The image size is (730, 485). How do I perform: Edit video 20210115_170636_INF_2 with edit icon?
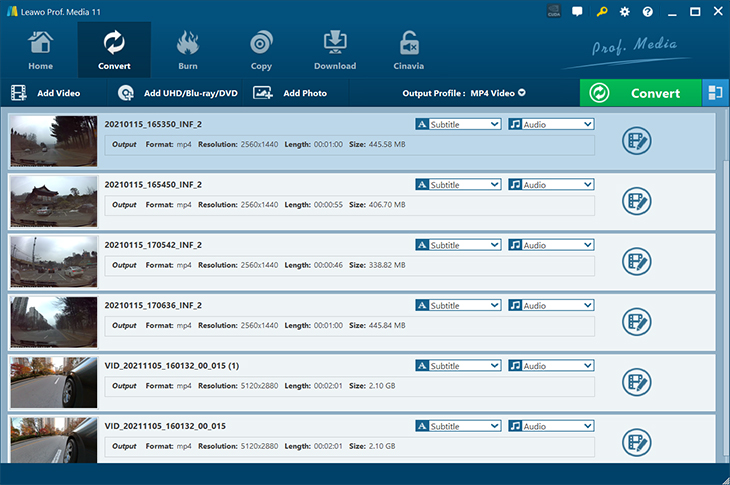(x=636, y=322)
